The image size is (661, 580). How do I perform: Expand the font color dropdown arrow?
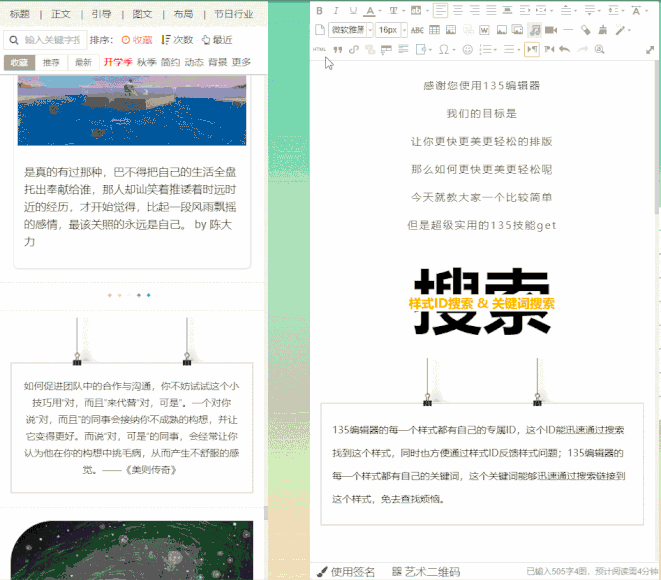[x=383, y=11]
